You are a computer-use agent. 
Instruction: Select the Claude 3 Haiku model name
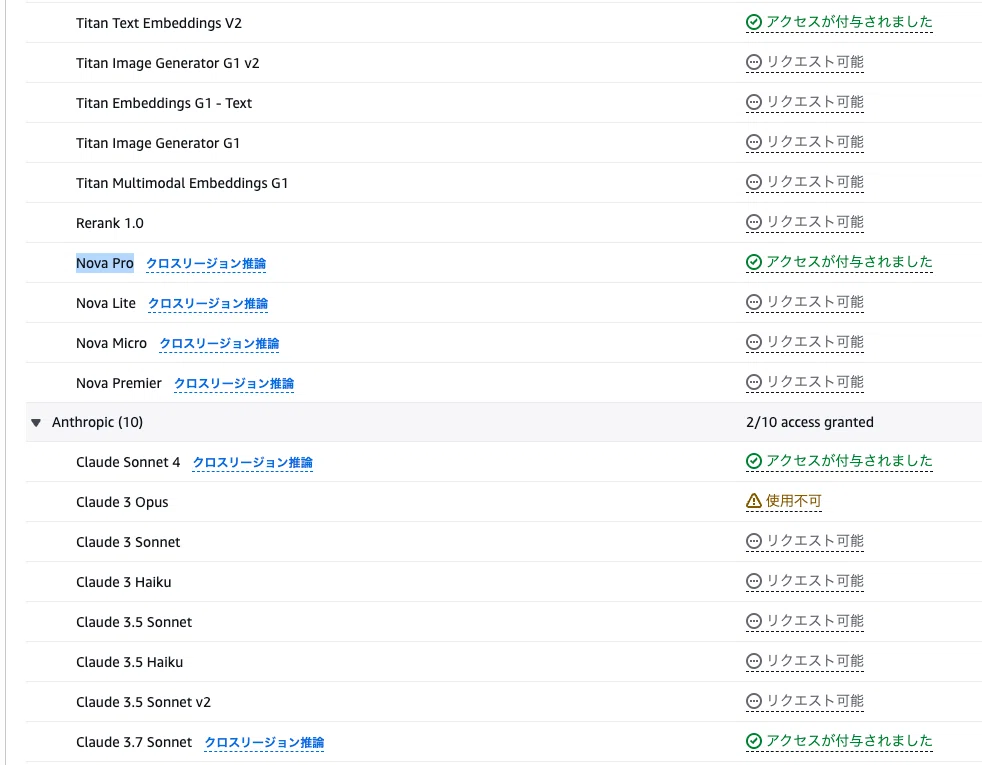tap(123, 583)
